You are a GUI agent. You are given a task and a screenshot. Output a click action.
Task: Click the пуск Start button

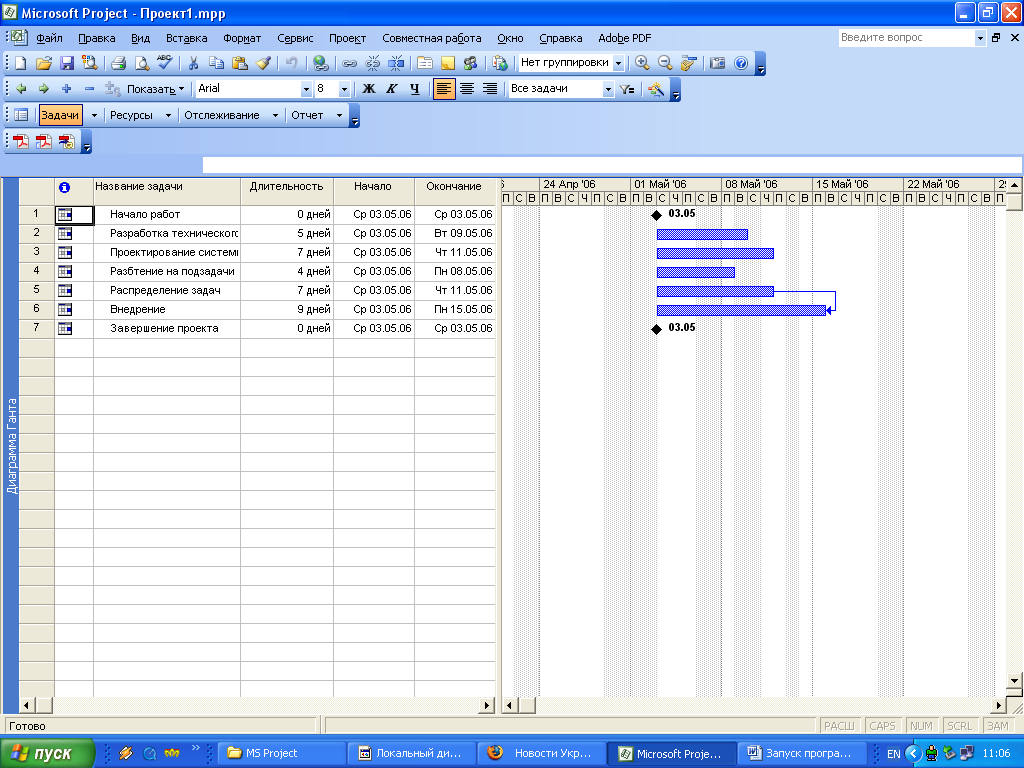[47, 753]
